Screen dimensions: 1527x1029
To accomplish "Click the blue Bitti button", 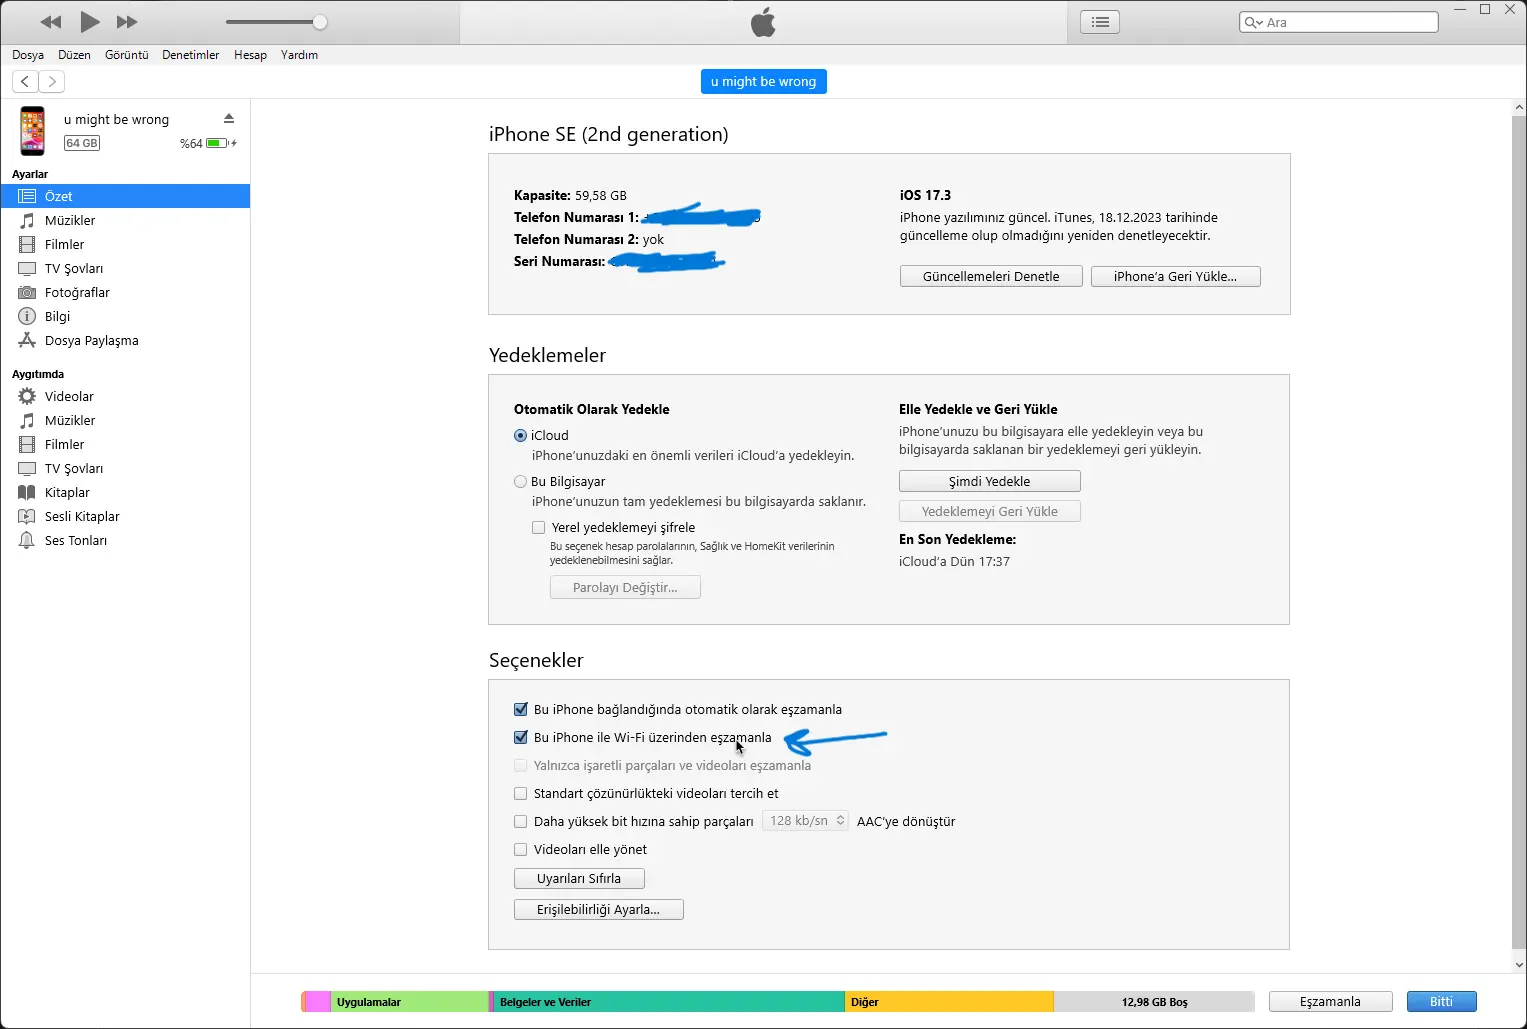I will coord(1441,1001).
